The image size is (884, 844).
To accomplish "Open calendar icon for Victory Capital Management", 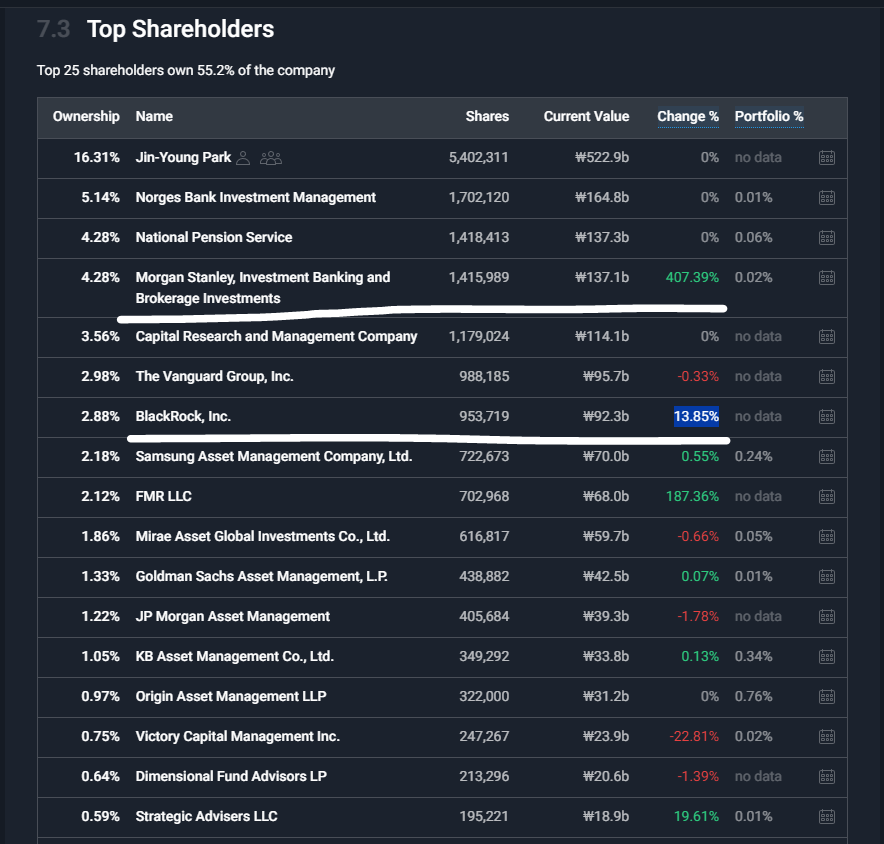I will click(x=826, y=737).
